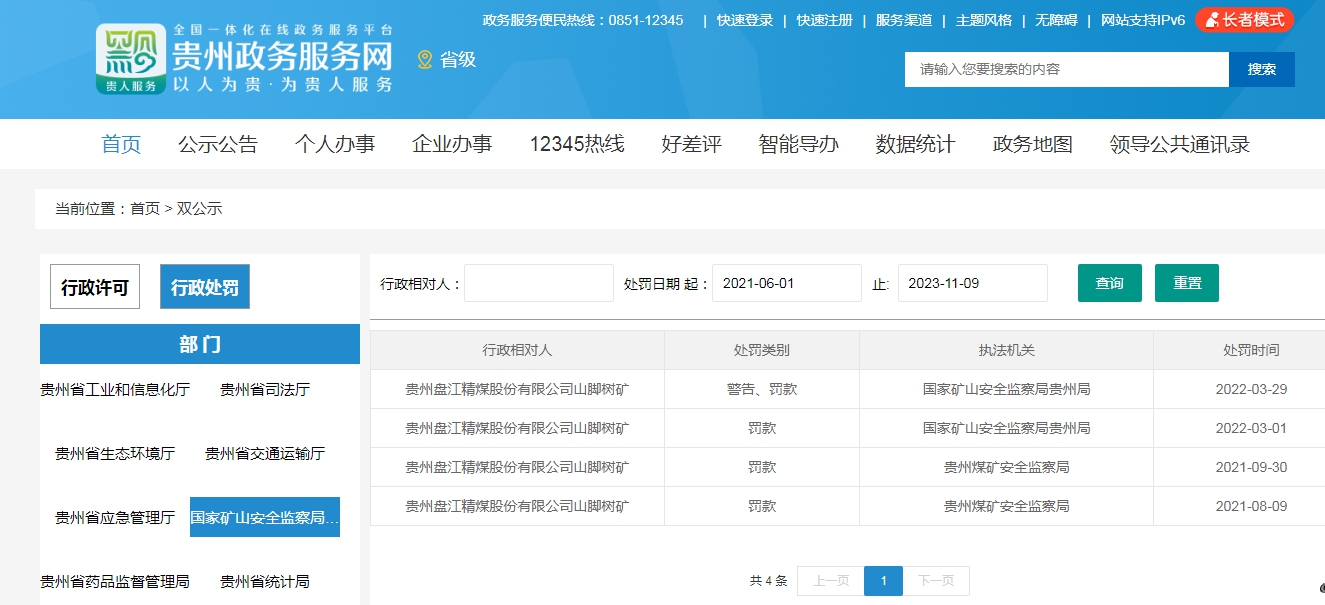Select the 行政处罚 tab

pyautogui.click(x=205, y=288)
